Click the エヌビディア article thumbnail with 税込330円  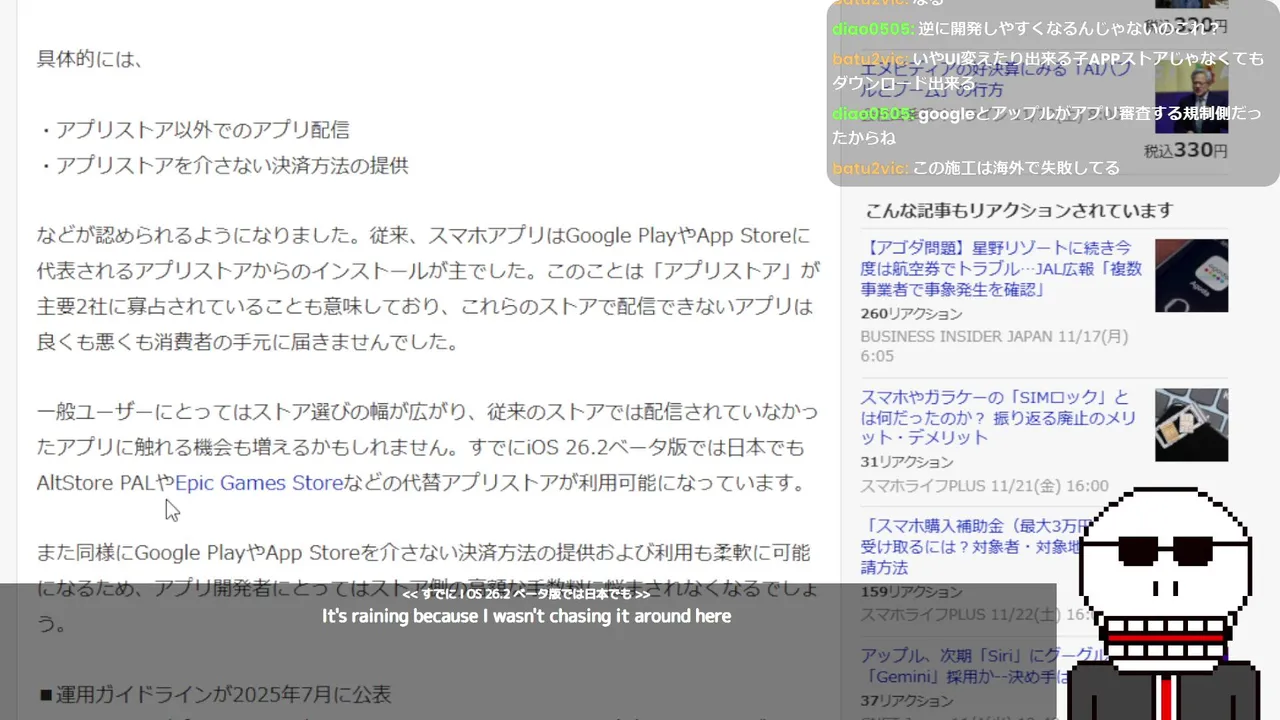[x=1191, y=95]
